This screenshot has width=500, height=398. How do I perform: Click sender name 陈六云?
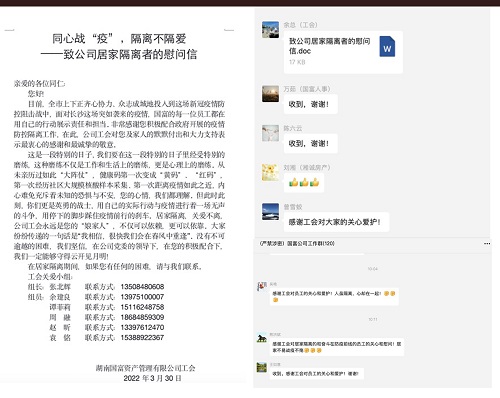click(x=293, y=128)
